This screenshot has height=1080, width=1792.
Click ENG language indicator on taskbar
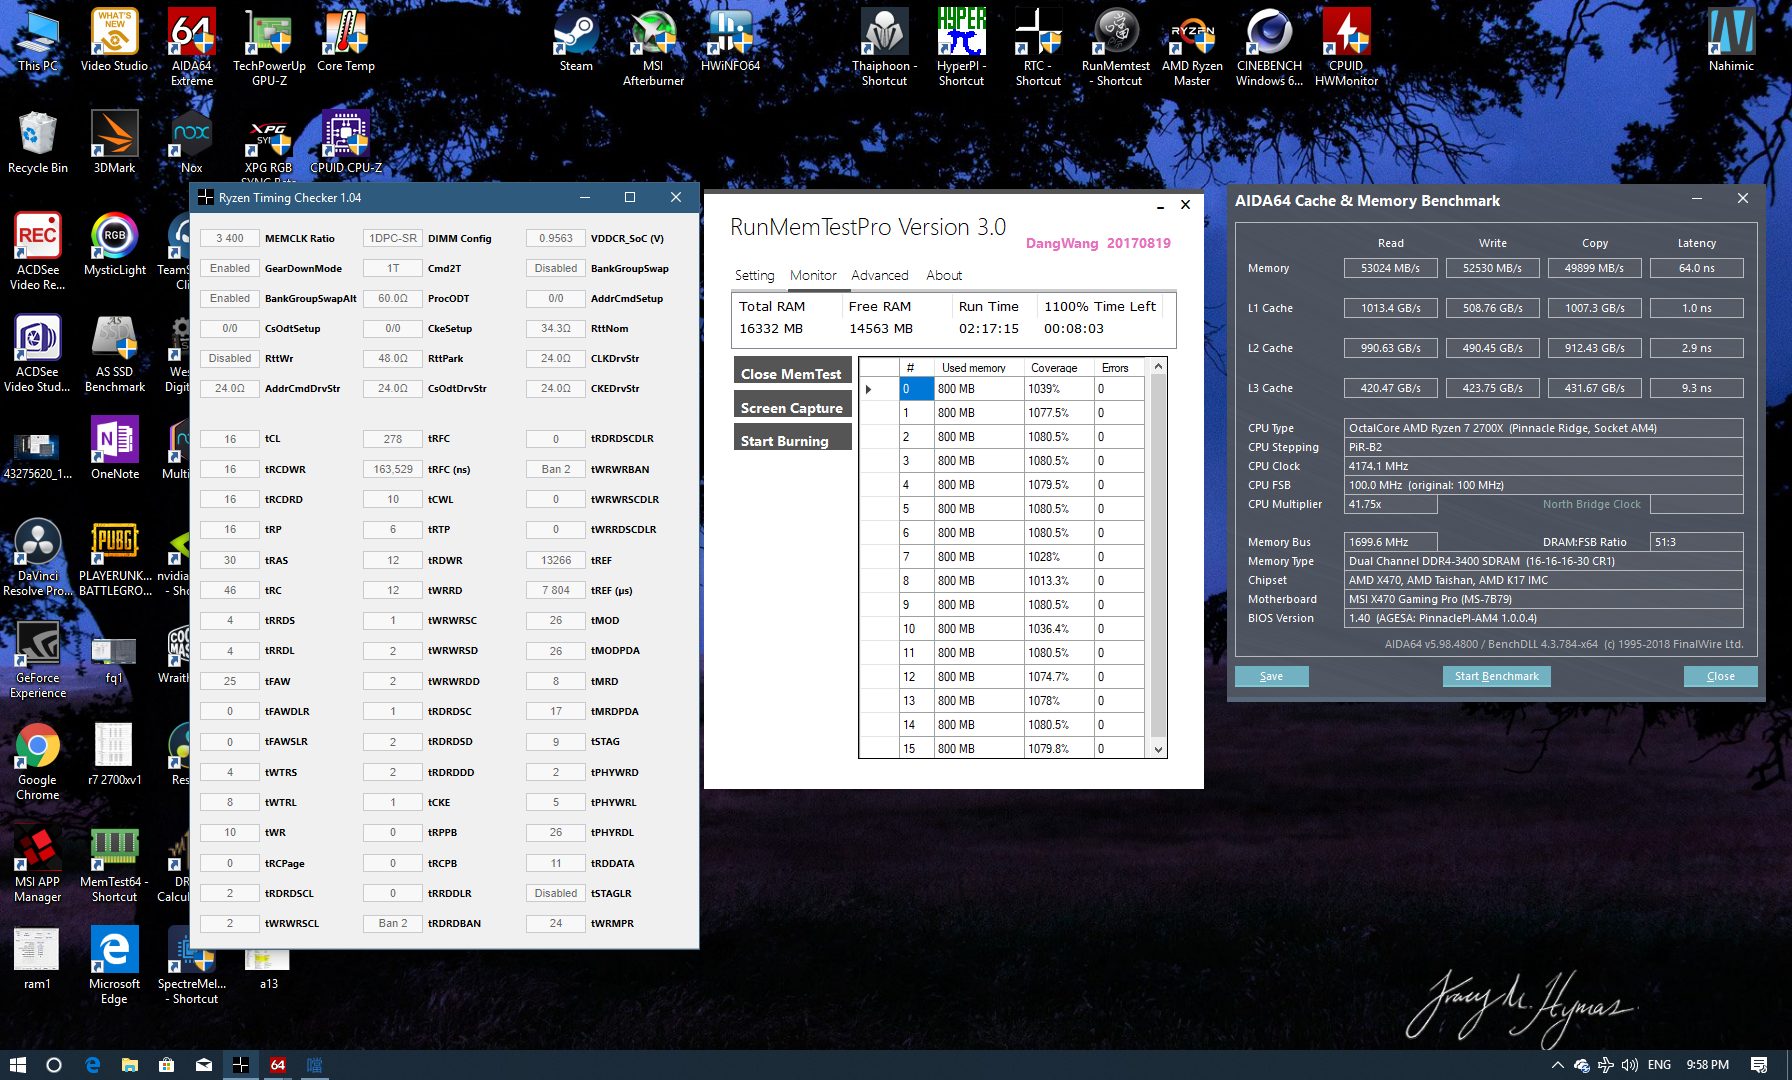1659,1065
